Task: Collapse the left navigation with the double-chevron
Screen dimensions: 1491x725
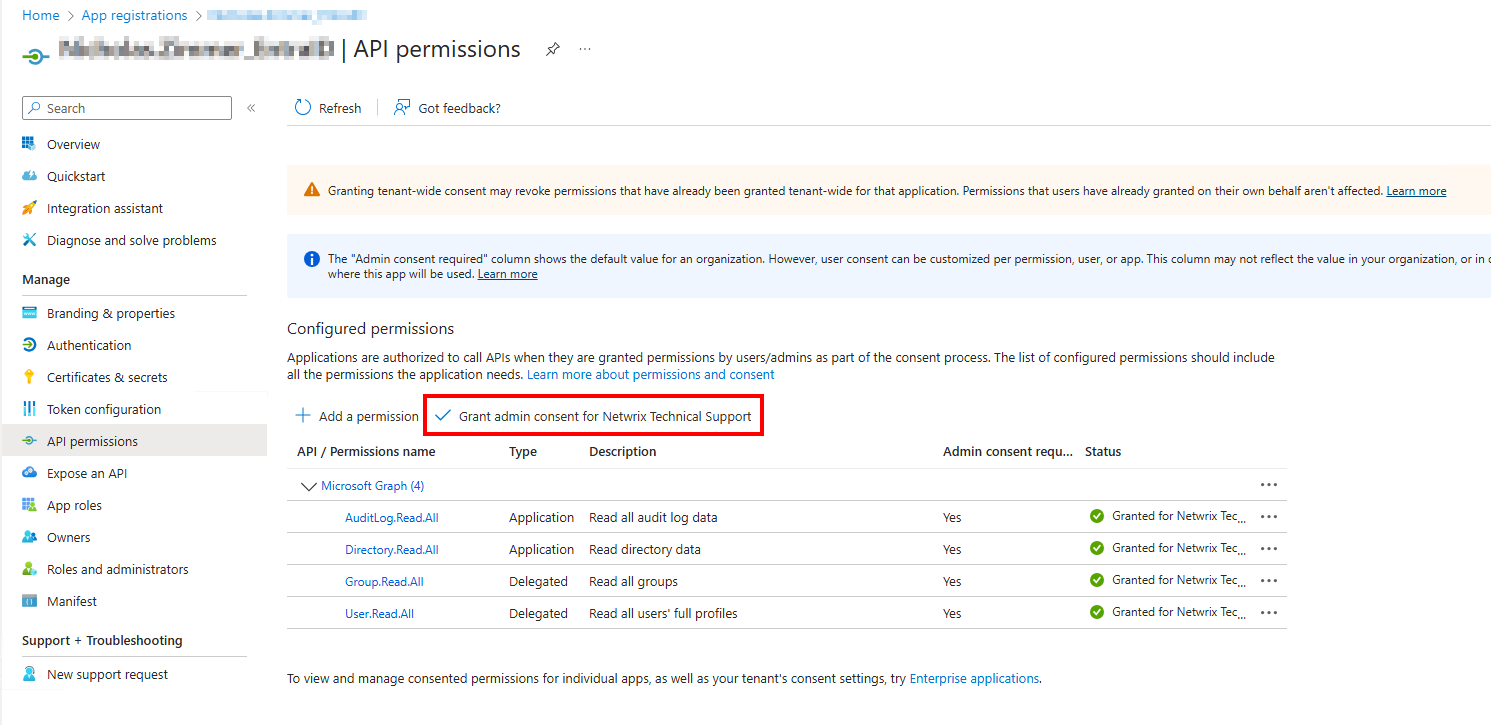Action: [251, 107]
